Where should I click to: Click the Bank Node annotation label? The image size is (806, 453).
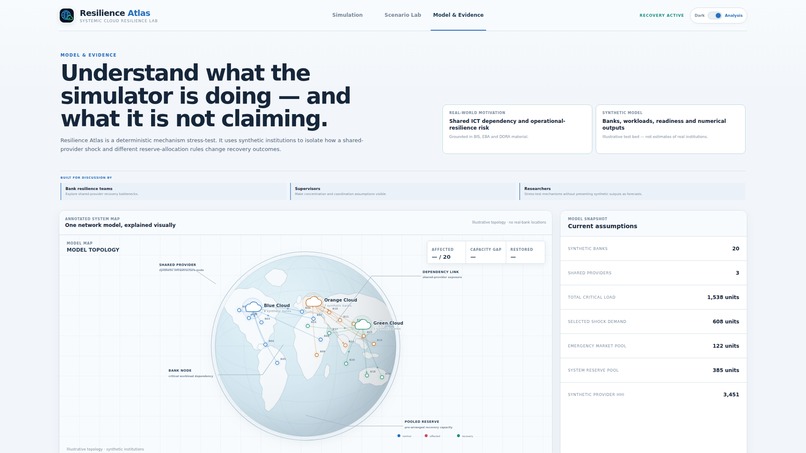pos(180,370)
